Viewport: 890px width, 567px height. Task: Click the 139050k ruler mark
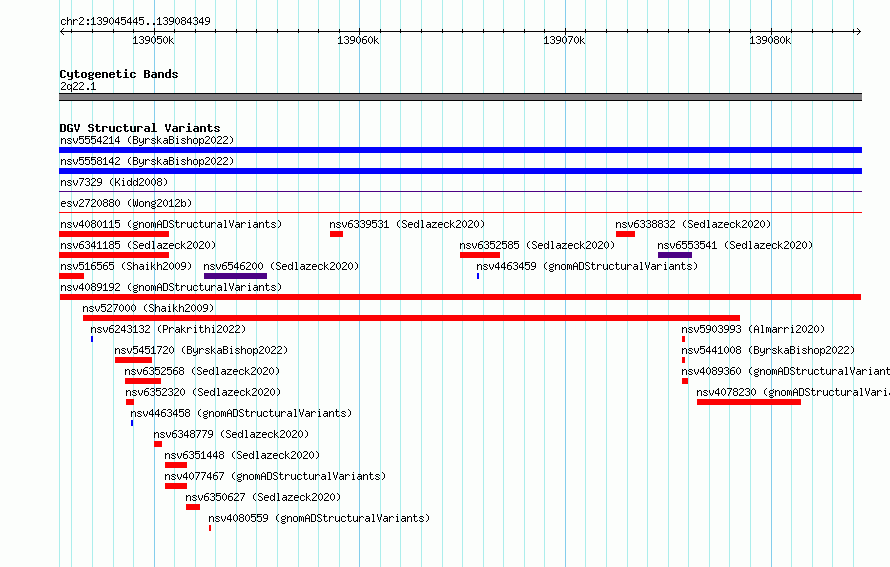[153, 40]
